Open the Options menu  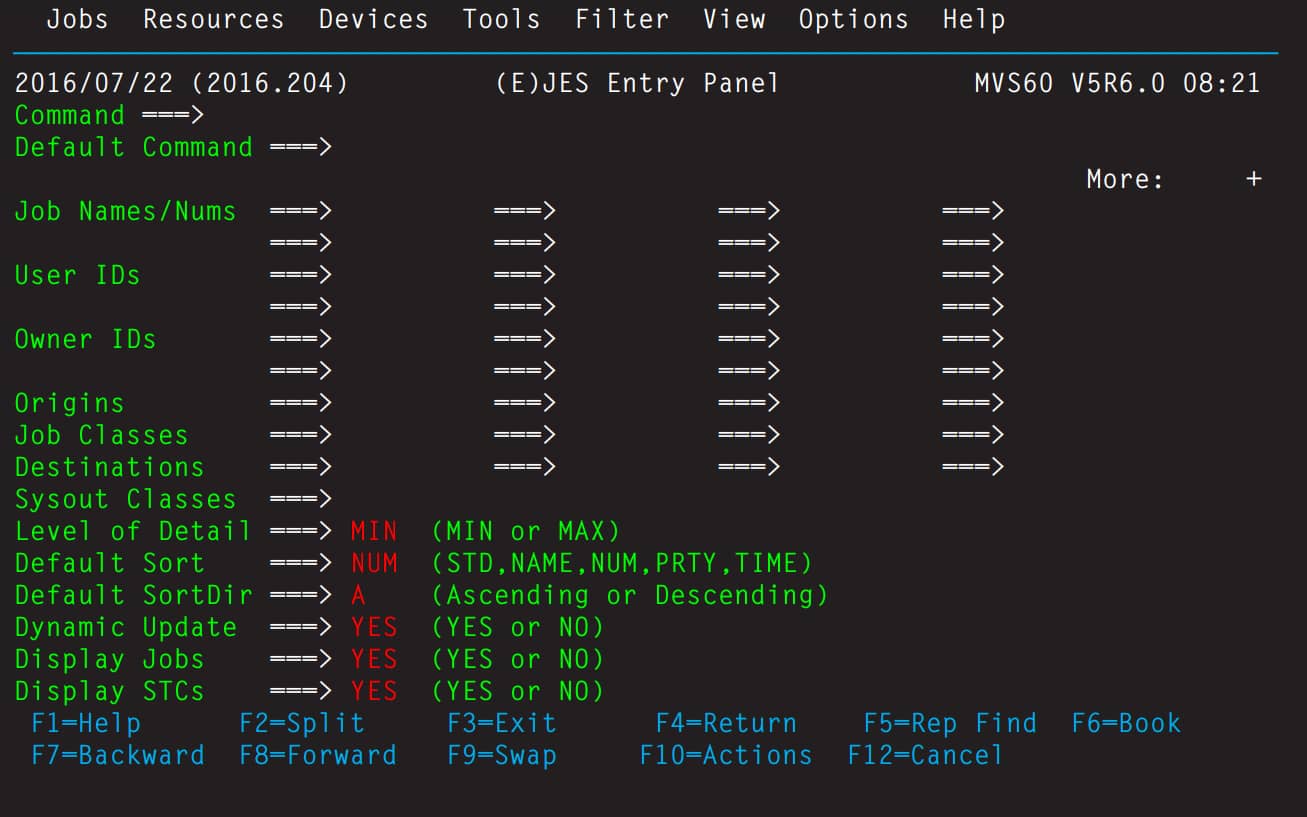(x=853, y=19)
